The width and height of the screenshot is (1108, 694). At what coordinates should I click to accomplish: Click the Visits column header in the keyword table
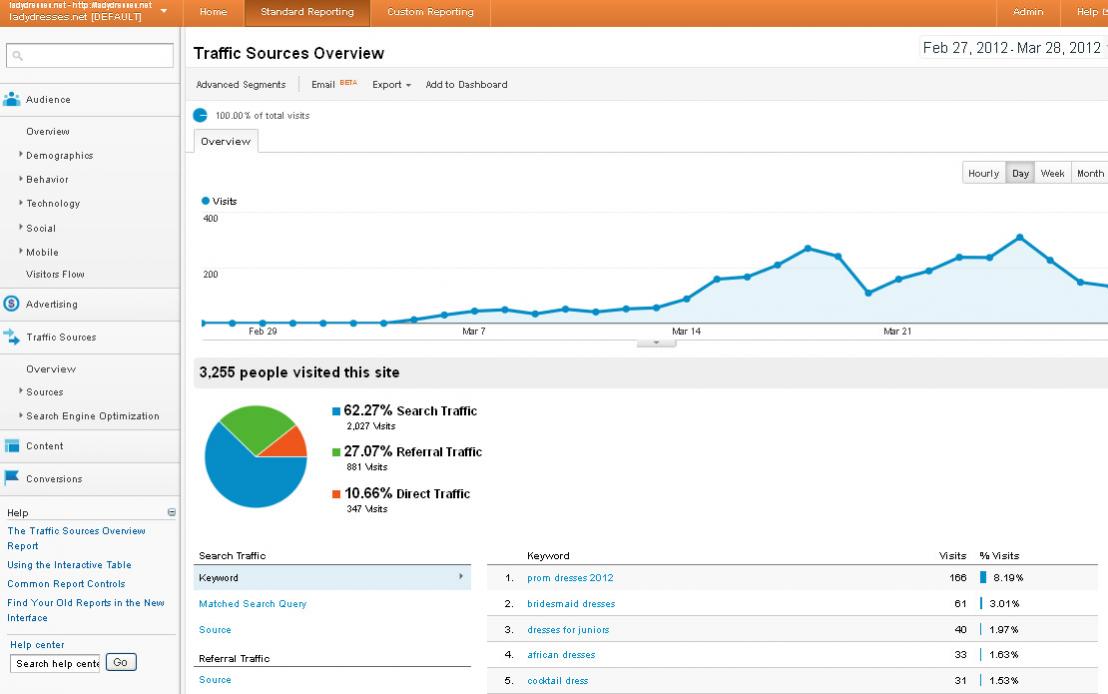pyautogui.click(x=953, y=555)
